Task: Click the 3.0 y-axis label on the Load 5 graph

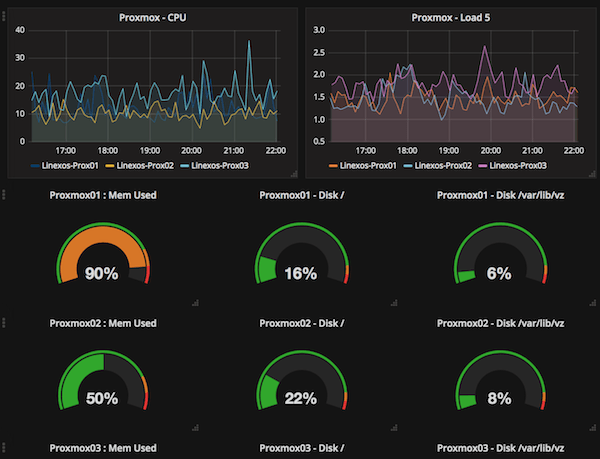Action: click(319, 30)
